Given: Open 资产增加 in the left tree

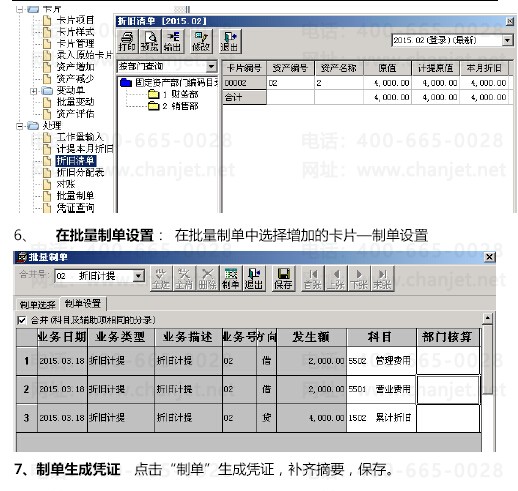Looking at the screenshot, I should pos(75,67).
